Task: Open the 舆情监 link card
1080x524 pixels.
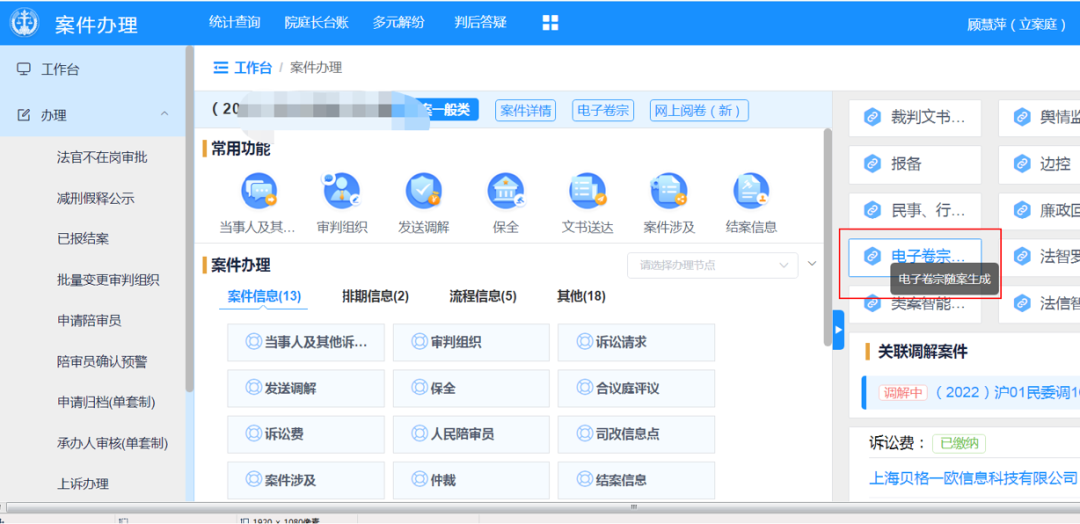Action: tap(1039, 117)
